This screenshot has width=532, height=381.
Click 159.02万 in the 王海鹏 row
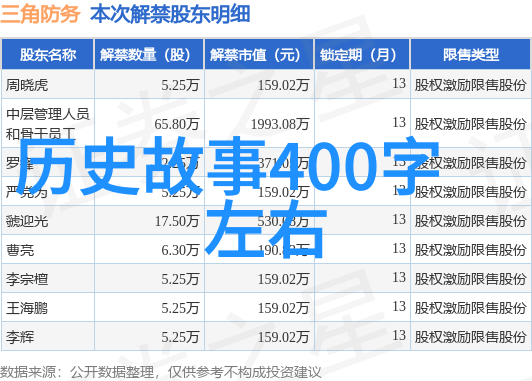[284, 308]
